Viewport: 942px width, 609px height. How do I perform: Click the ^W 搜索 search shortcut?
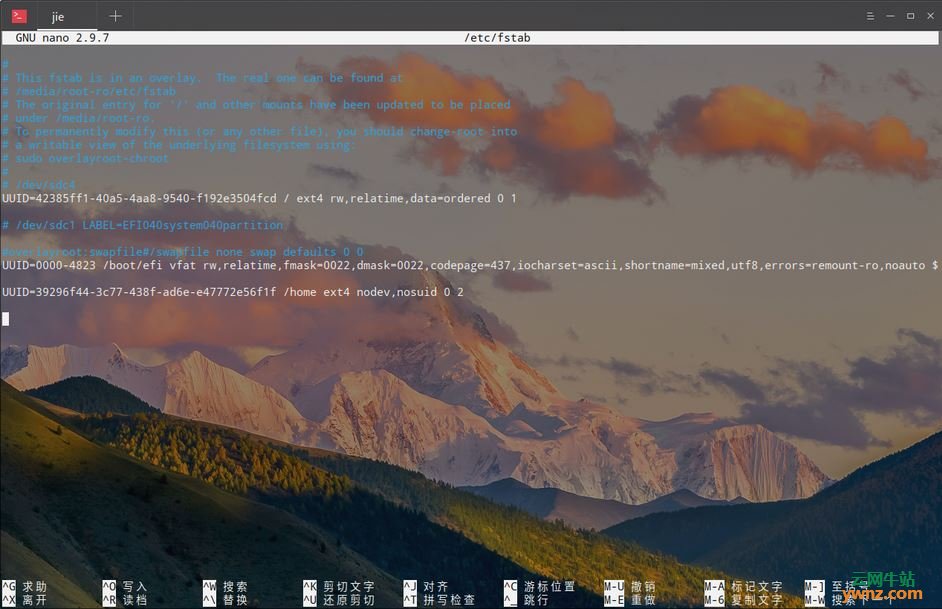[x=225, y=587]
